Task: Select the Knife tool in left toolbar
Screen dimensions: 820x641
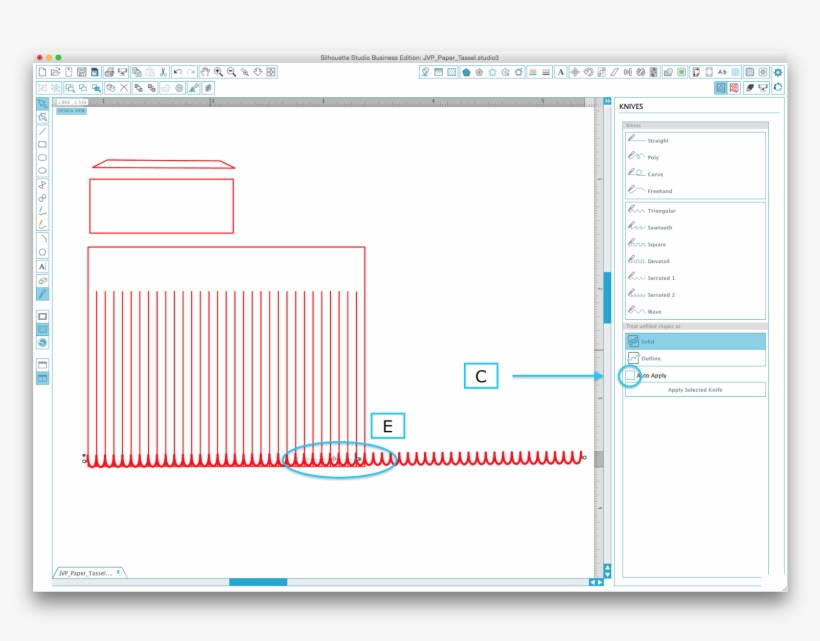Action: pyautogui.click(x=42, y=294)
